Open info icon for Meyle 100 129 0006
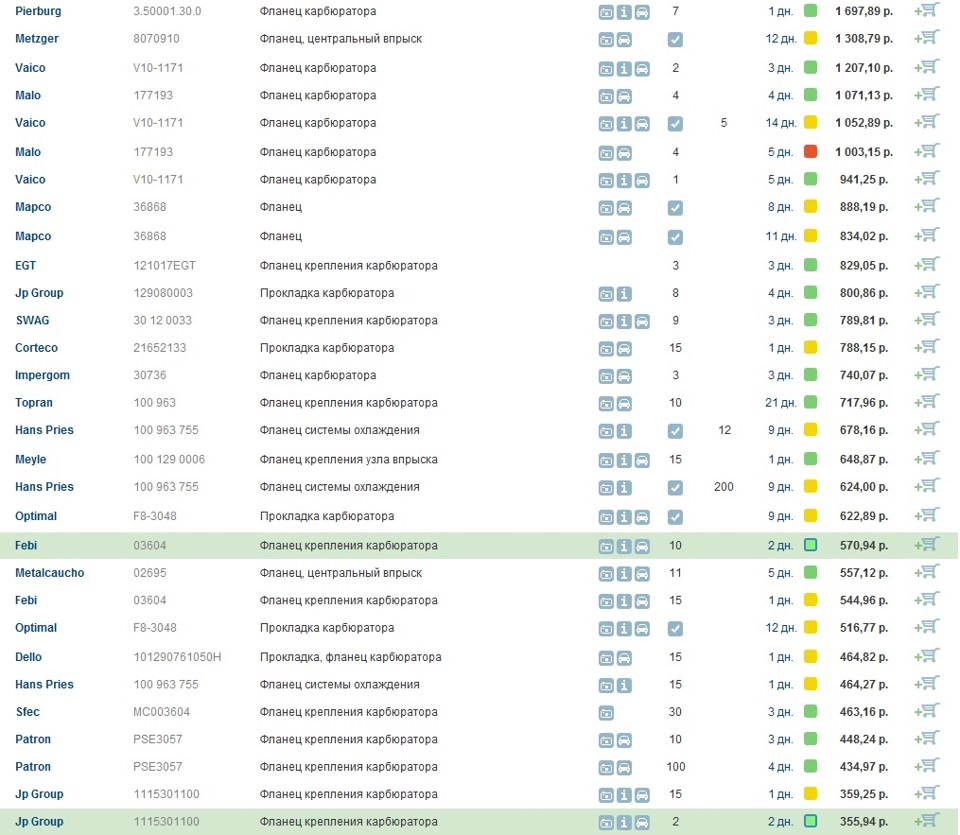Image resolution: width=960 pixels, height=835 pixels. 624,460
